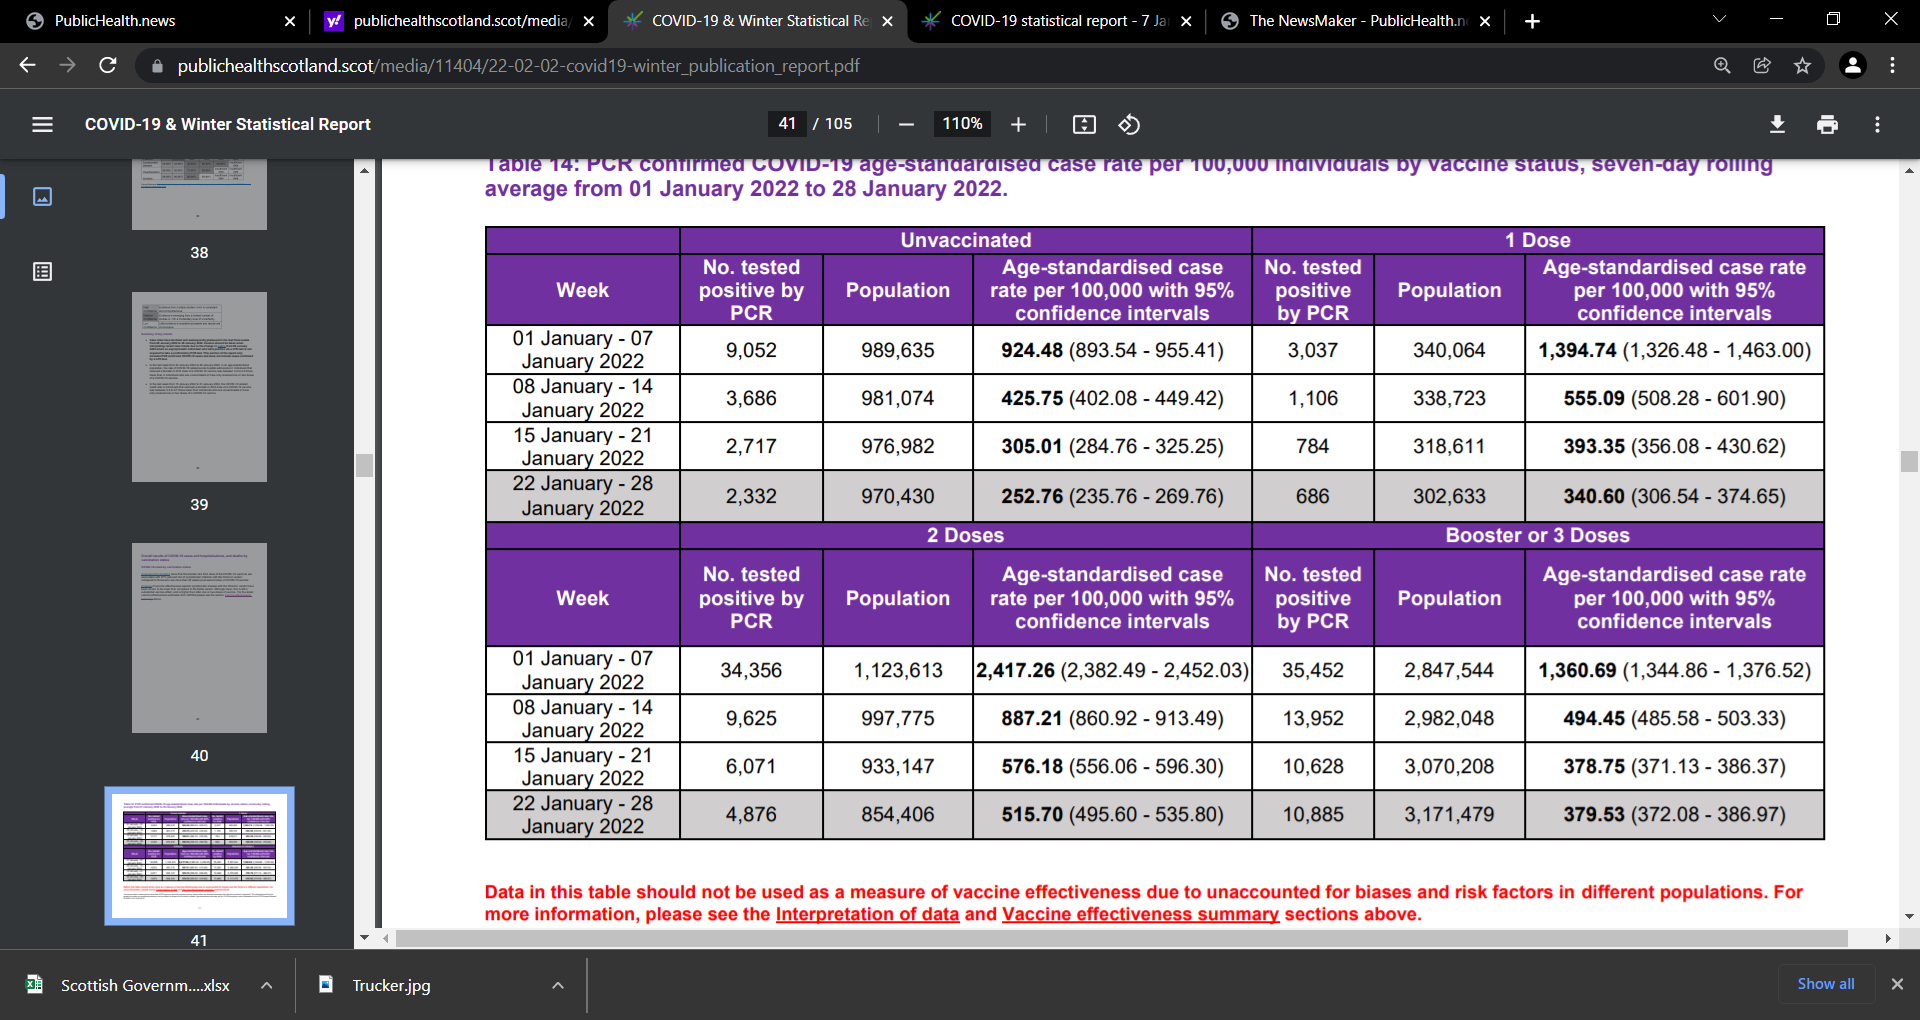Open the thumbnails view icon in sidebar
The width and height of the screenshot is (1920, 1020).
click(x=42, y=196)
